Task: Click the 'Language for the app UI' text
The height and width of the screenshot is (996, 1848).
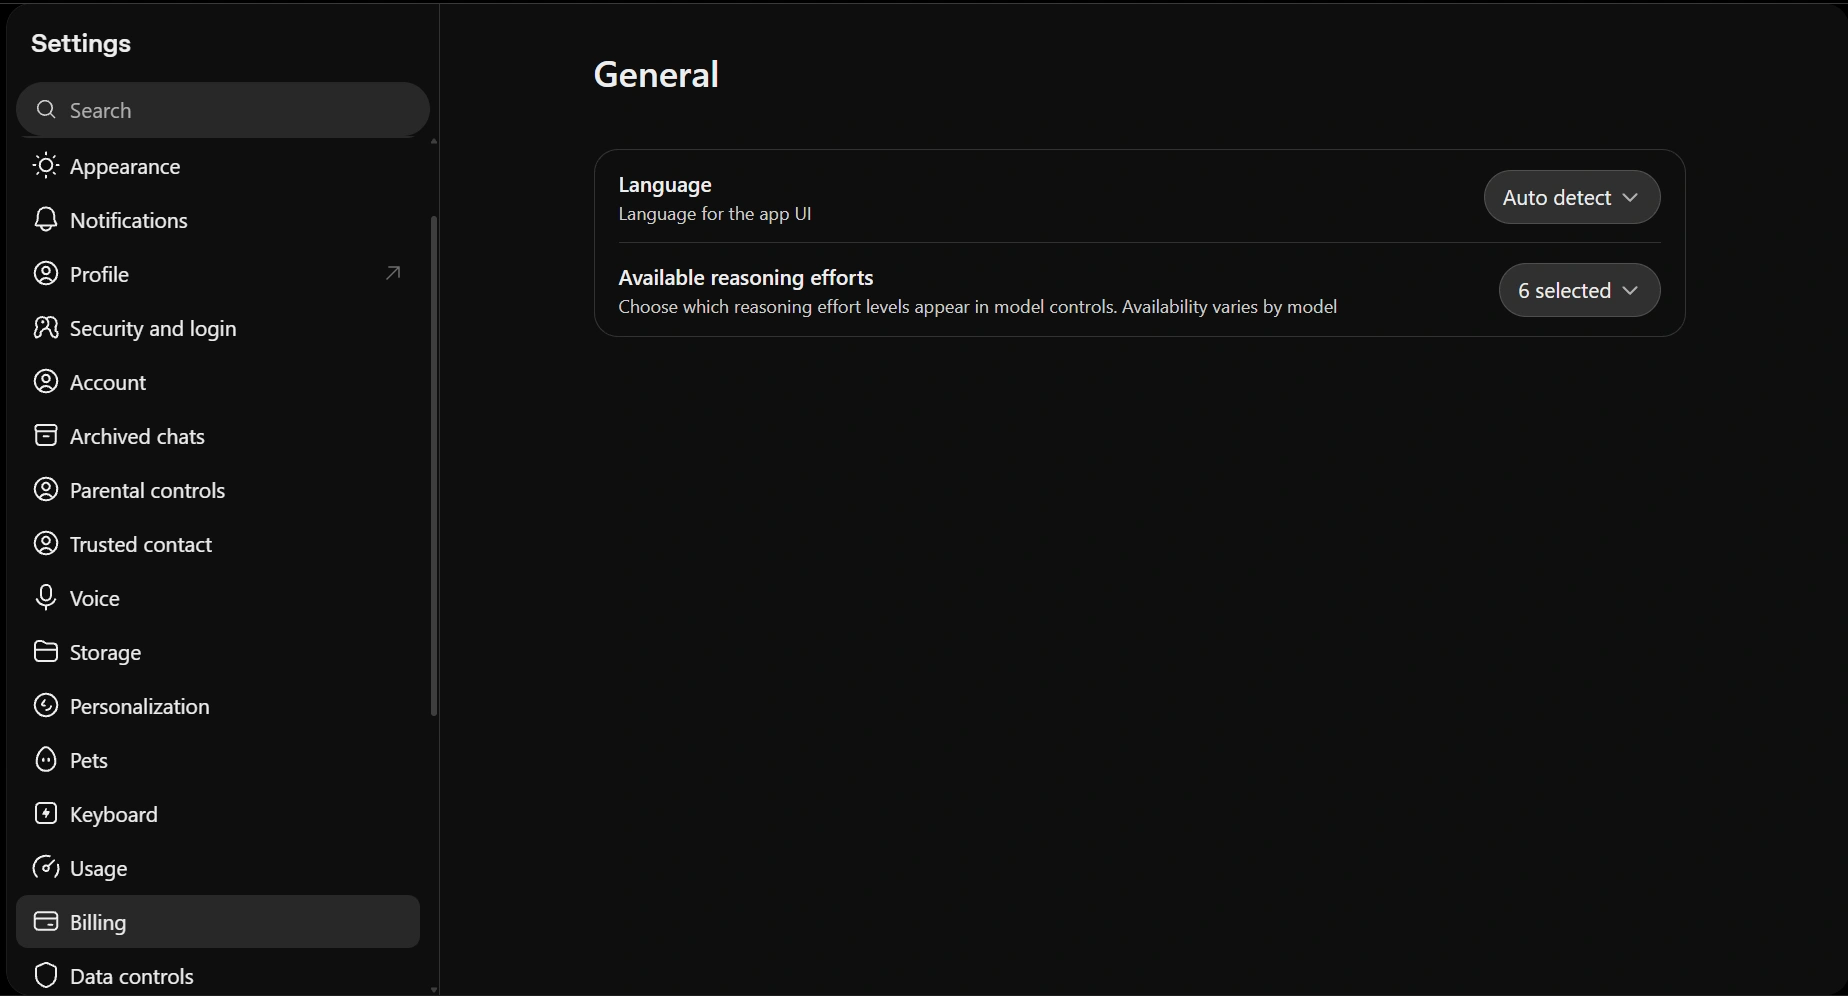Action: point(715,214)
